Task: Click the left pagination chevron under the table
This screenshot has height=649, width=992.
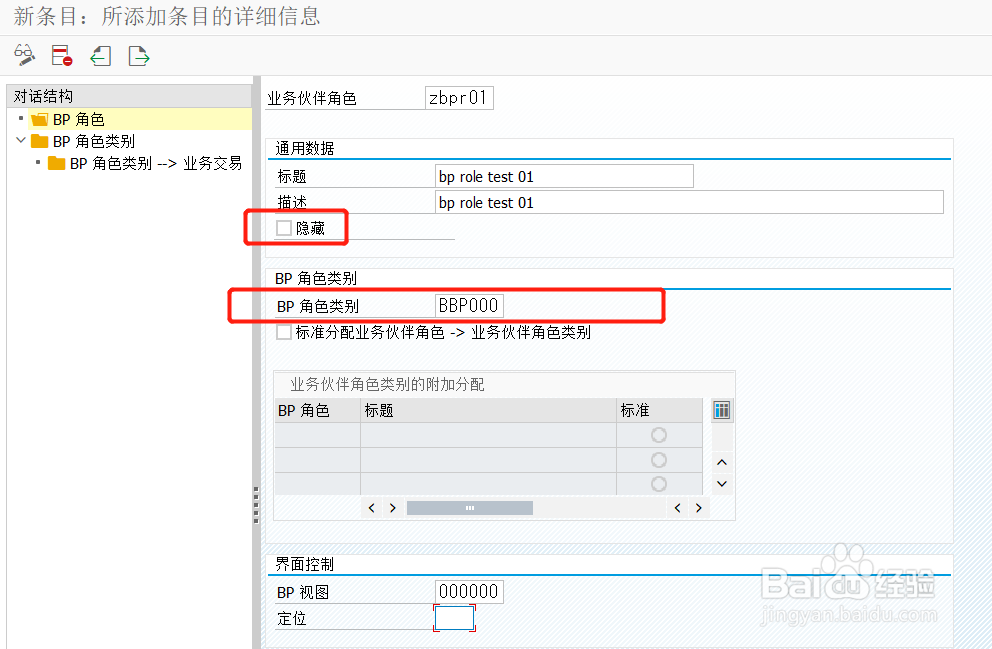Action: (373, 507)
